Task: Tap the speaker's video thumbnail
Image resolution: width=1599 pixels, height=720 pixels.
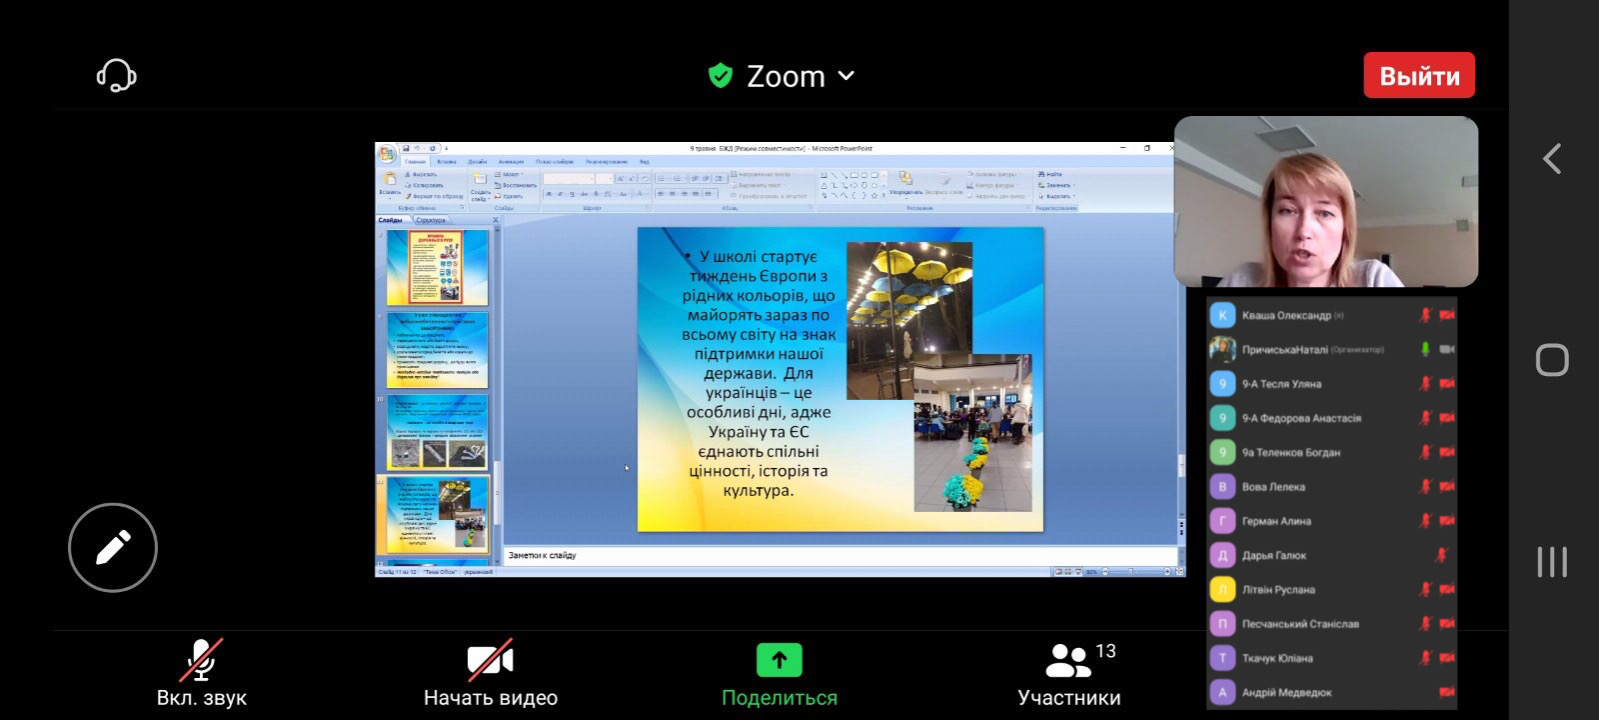Action: coord(1326,202)
